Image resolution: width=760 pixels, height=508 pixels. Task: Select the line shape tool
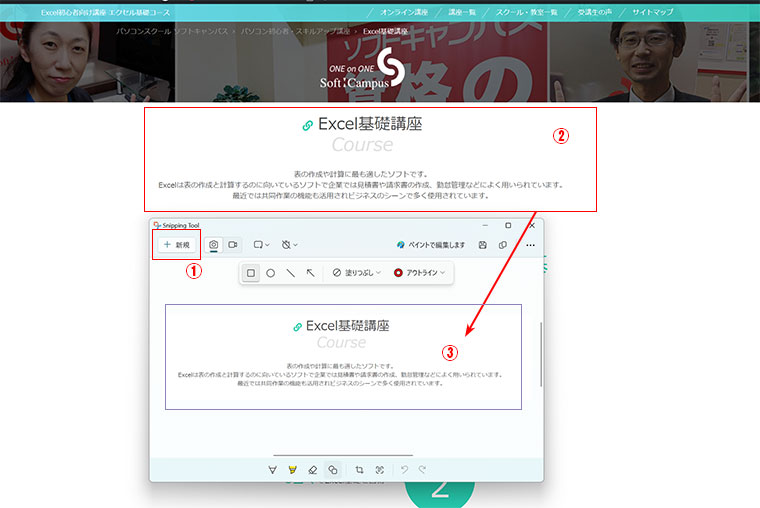[290, 273]
